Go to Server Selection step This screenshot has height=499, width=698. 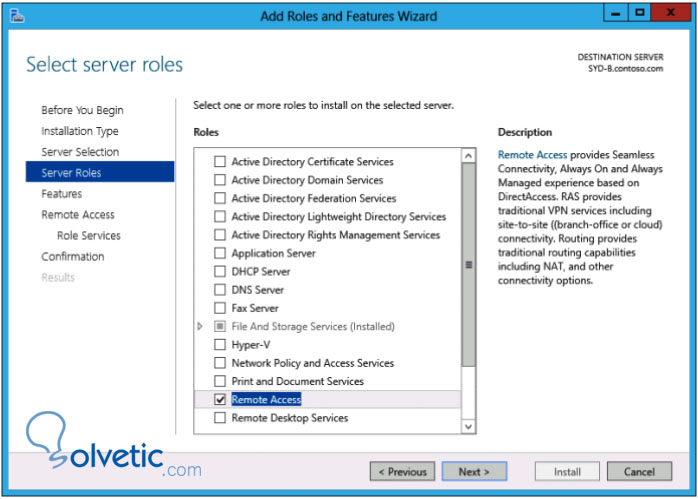pyautogui.click(x=80, y=152)
